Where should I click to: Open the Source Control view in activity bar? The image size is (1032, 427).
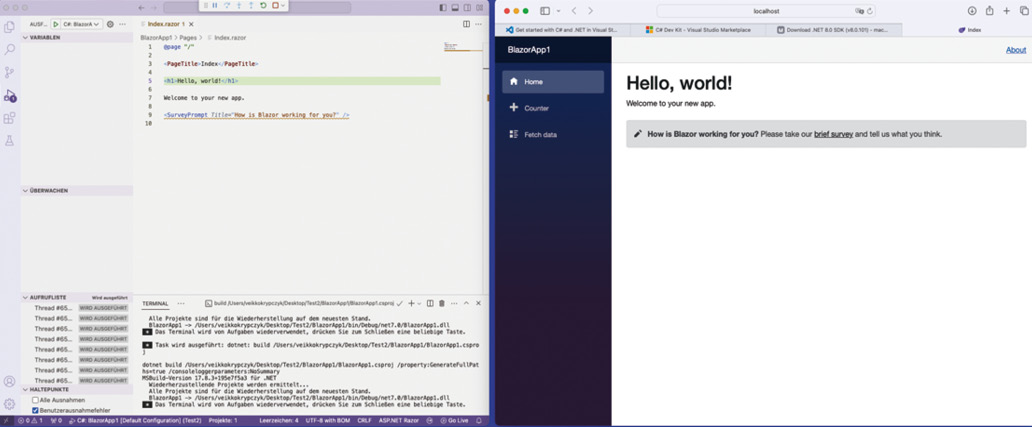pyautogui.click(x=9, y=72)
